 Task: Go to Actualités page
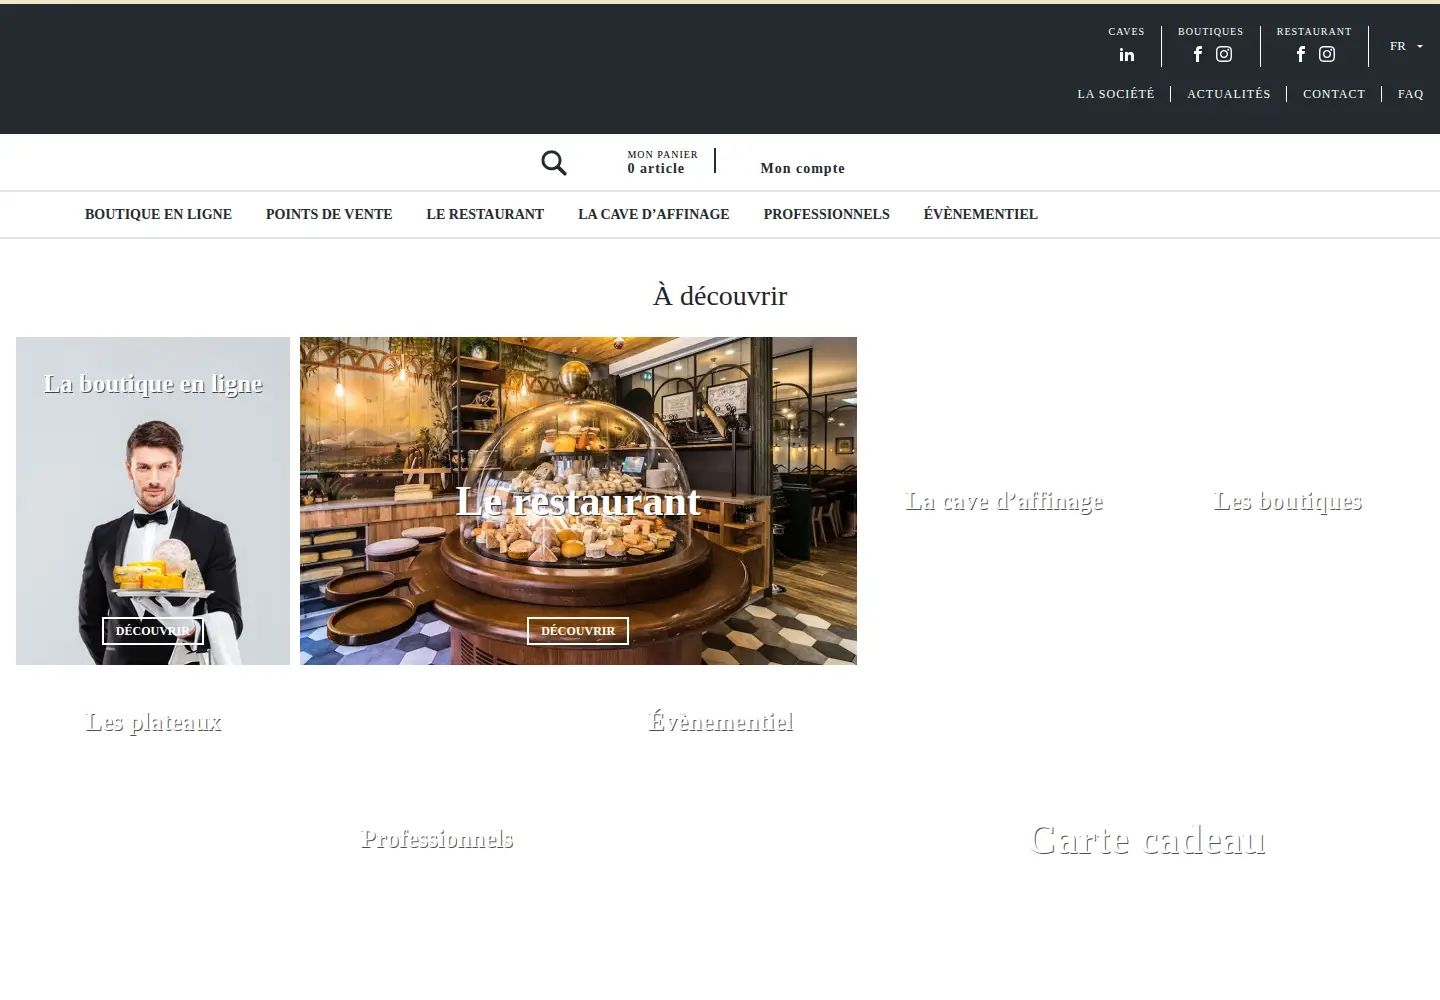[x=1229, y=94]
